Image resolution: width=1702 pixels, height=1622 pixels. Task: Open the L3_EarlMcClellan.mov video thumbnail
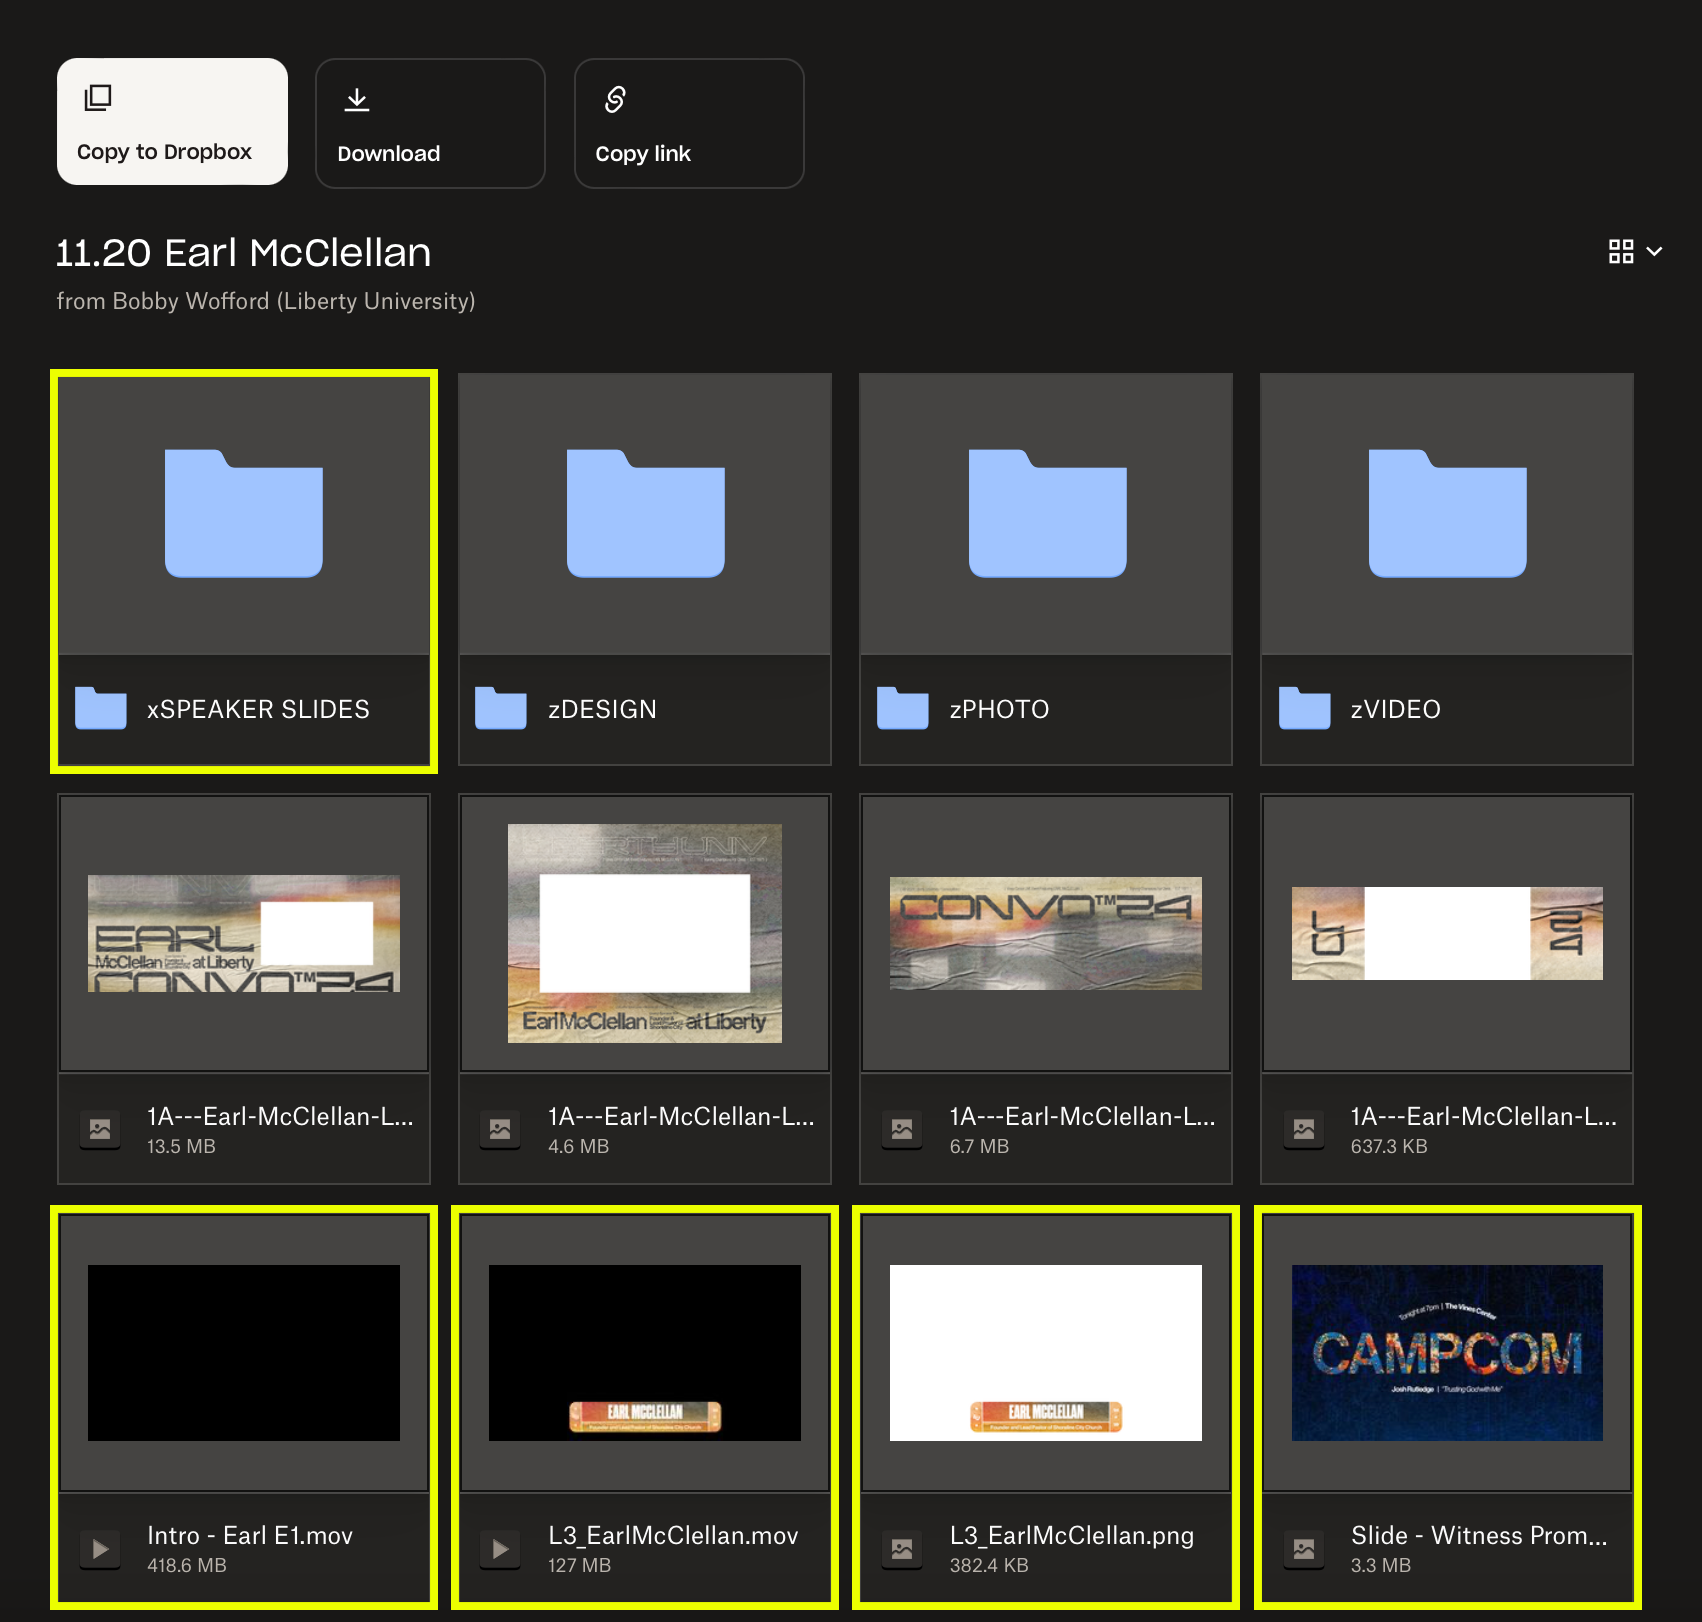click(x=645, y=1353)
